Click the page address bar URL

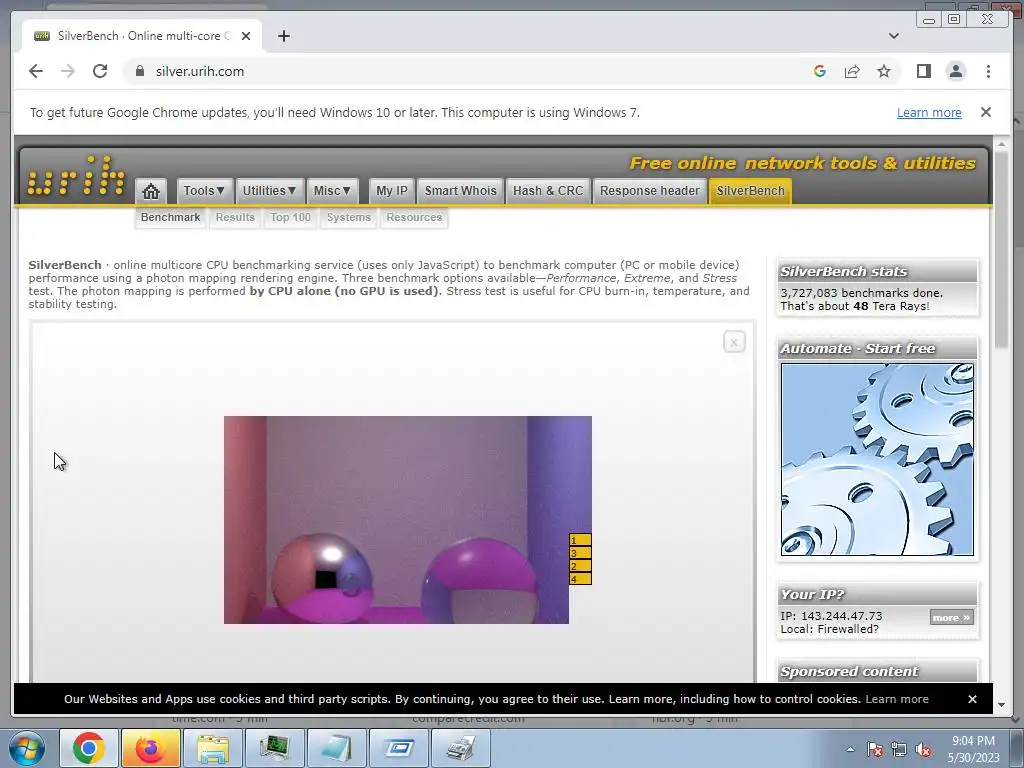(200, 71)
